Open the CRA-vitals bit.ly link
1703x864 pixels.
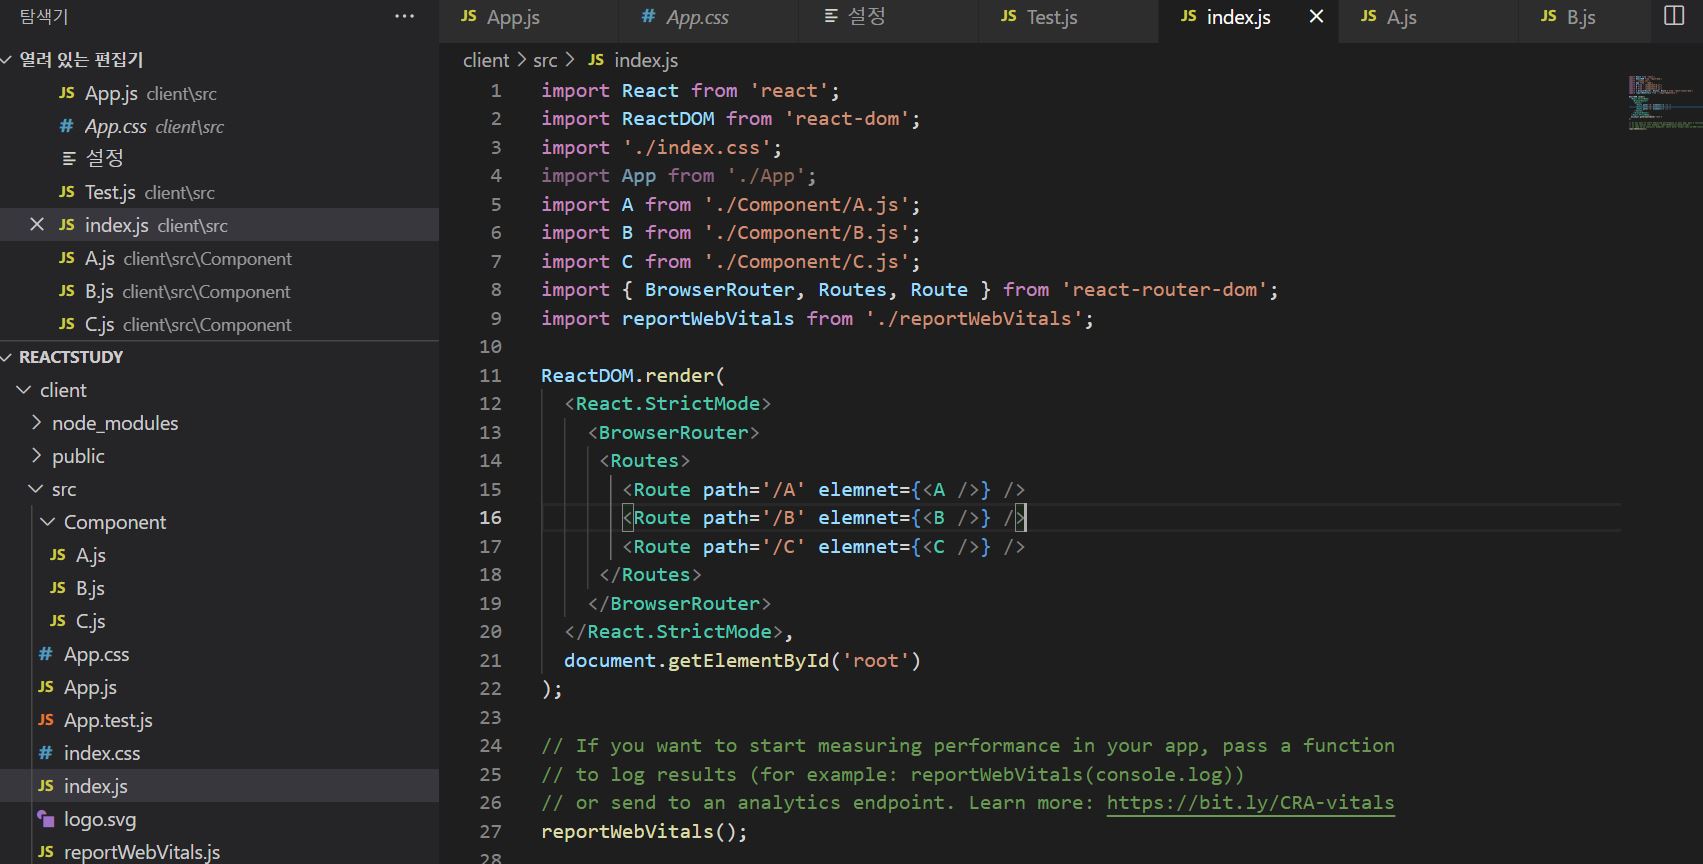(1249, 803)
